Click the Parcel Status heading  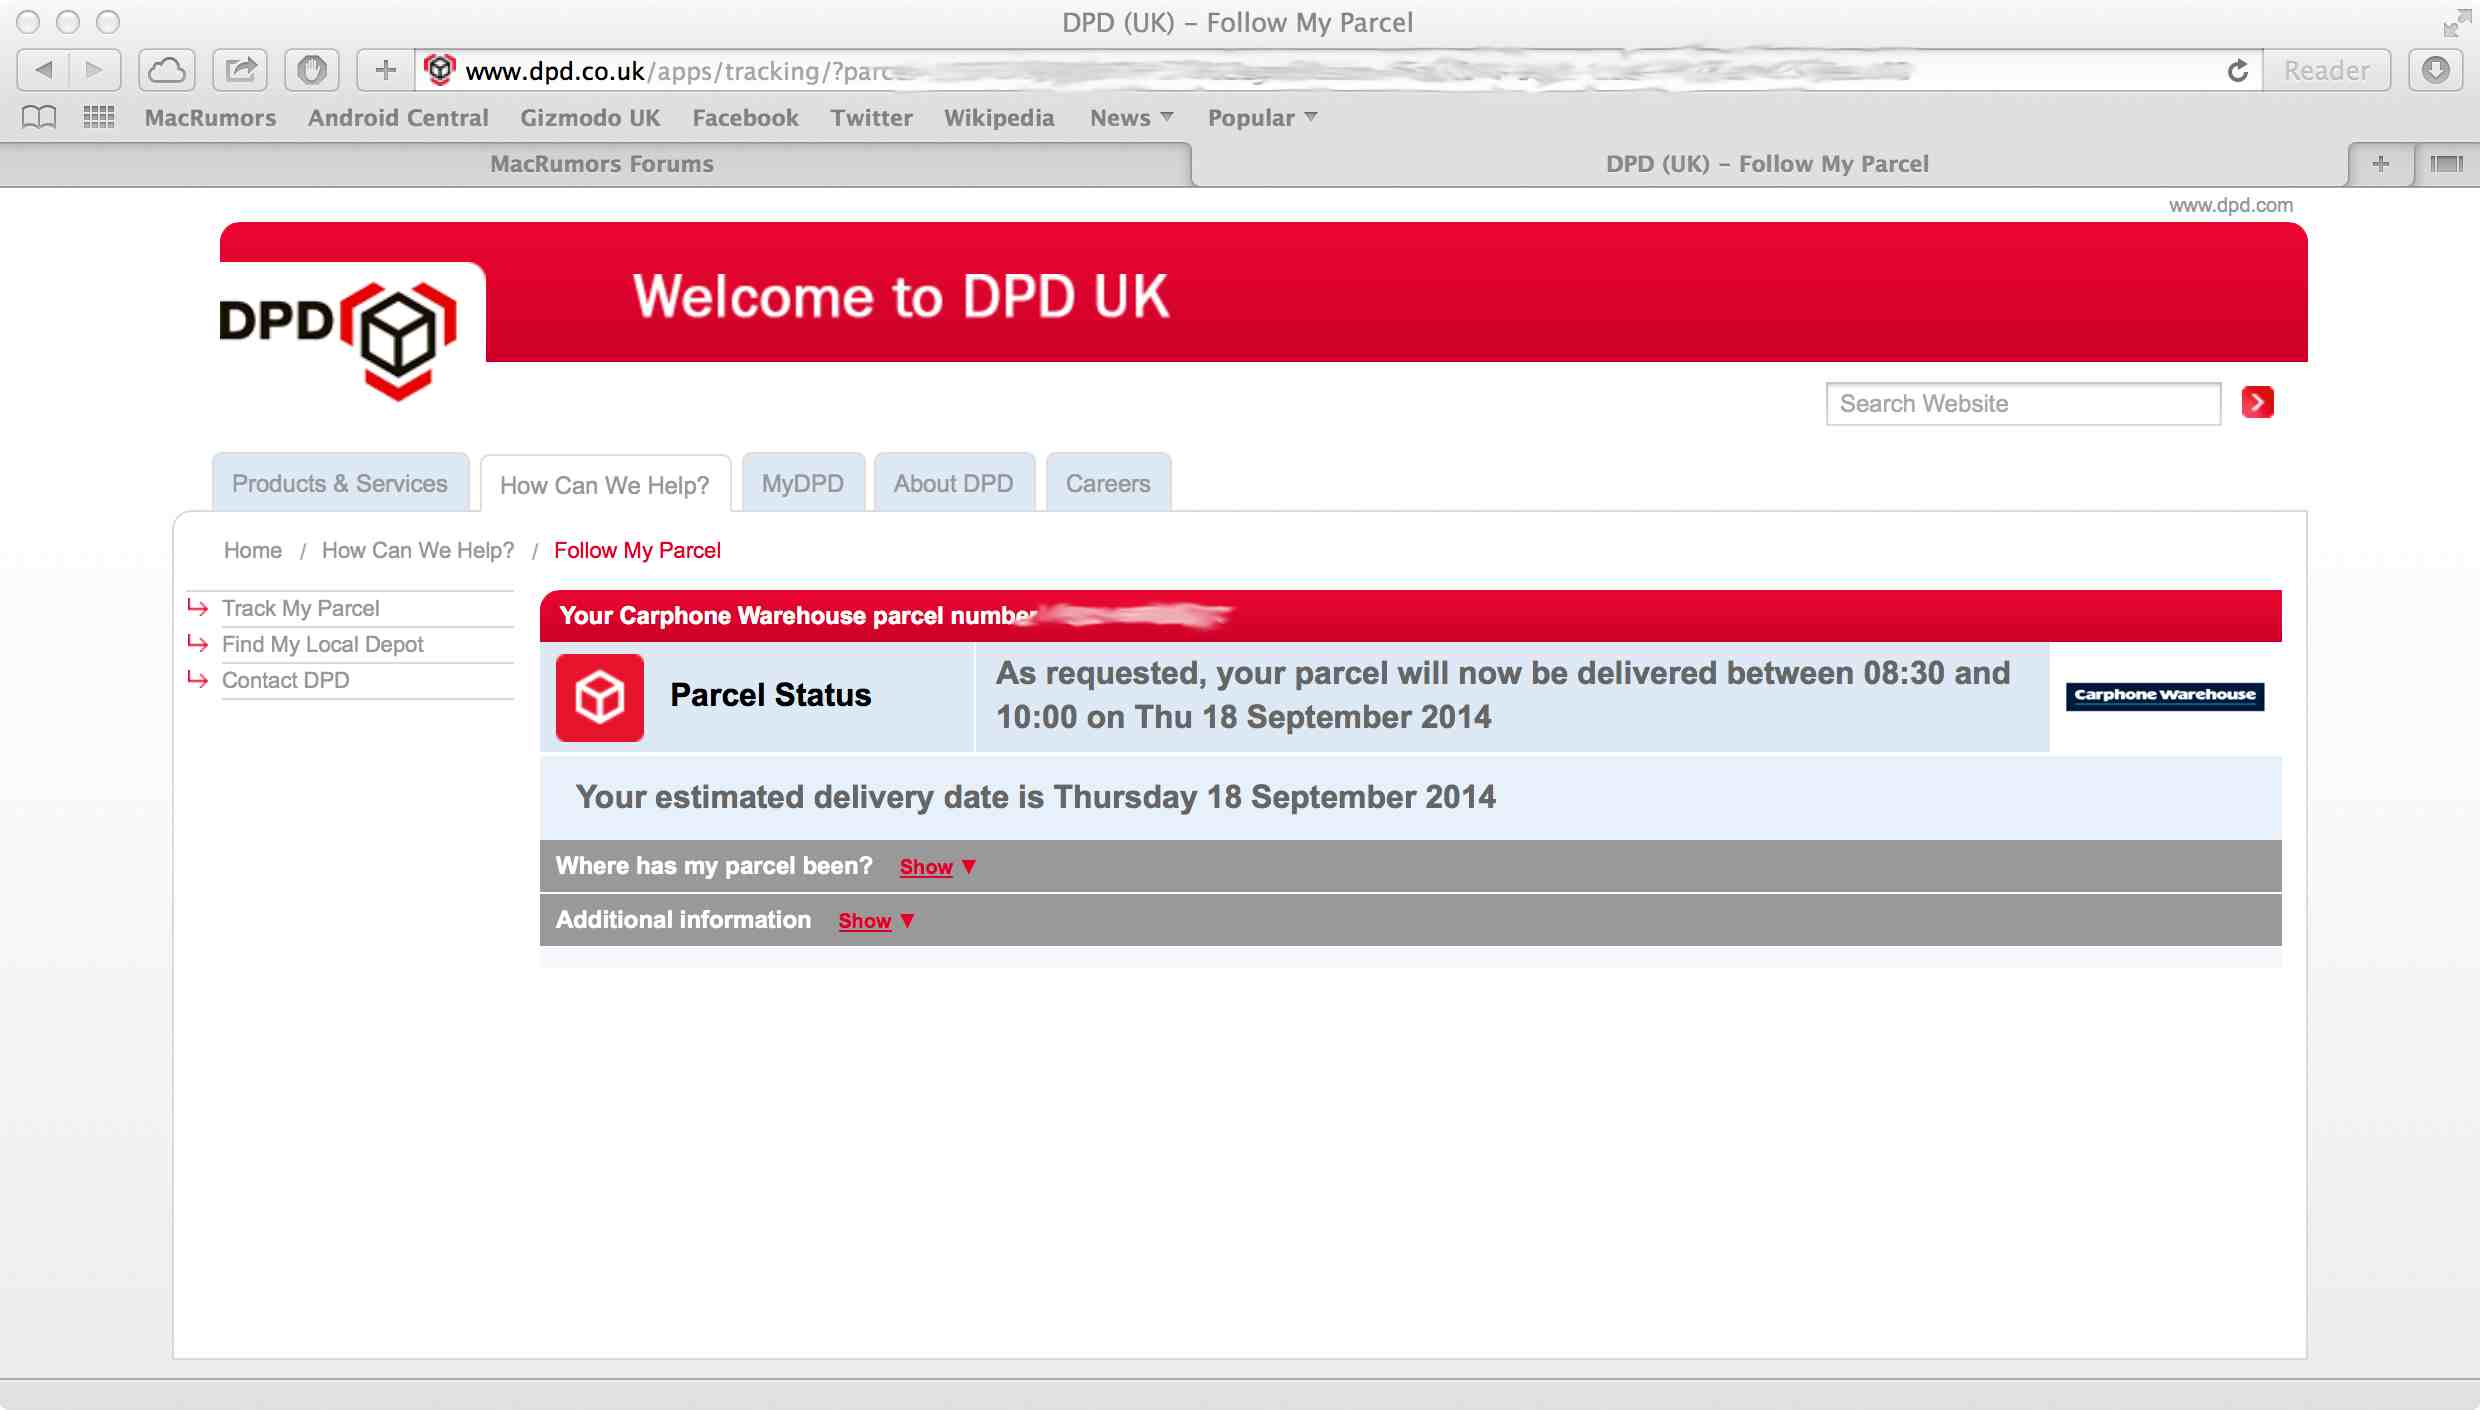[x=771, y=695]
